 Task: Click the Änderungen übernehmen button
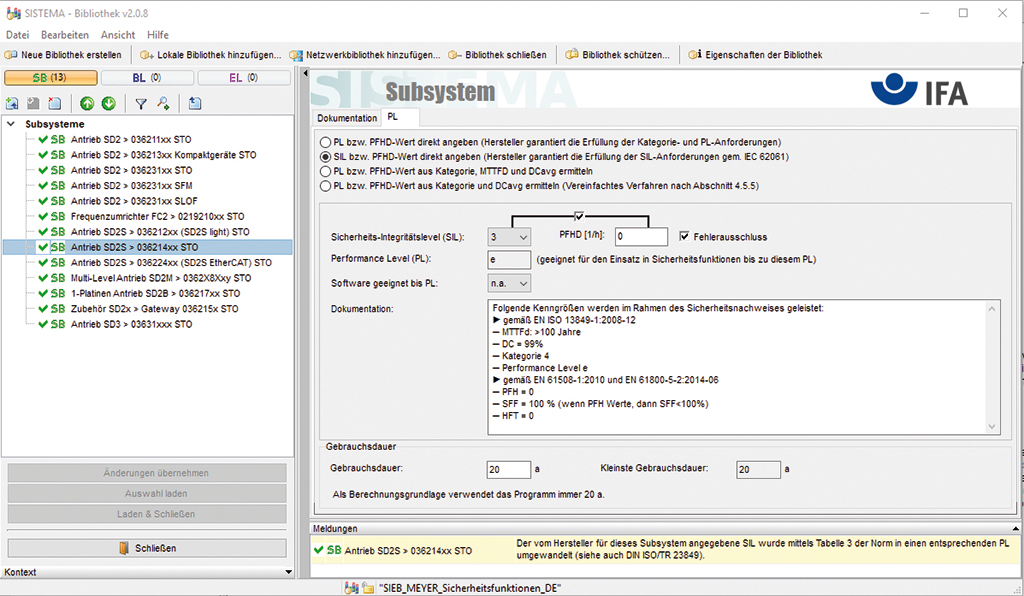(147, 473)
